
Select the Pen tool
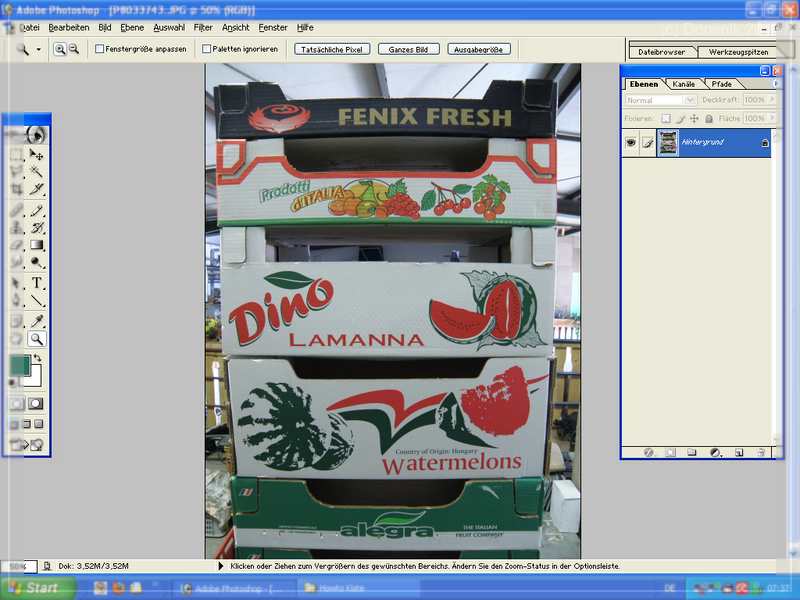17,301
